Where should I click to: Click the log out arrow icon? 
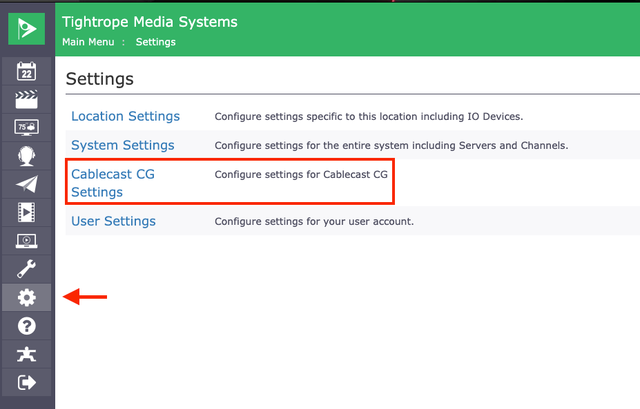tap(27, 382)
